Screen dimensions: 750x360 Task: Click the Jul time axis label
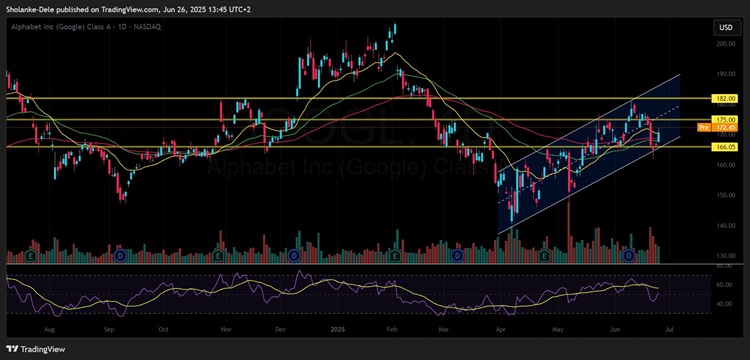[x=669, y=330]
